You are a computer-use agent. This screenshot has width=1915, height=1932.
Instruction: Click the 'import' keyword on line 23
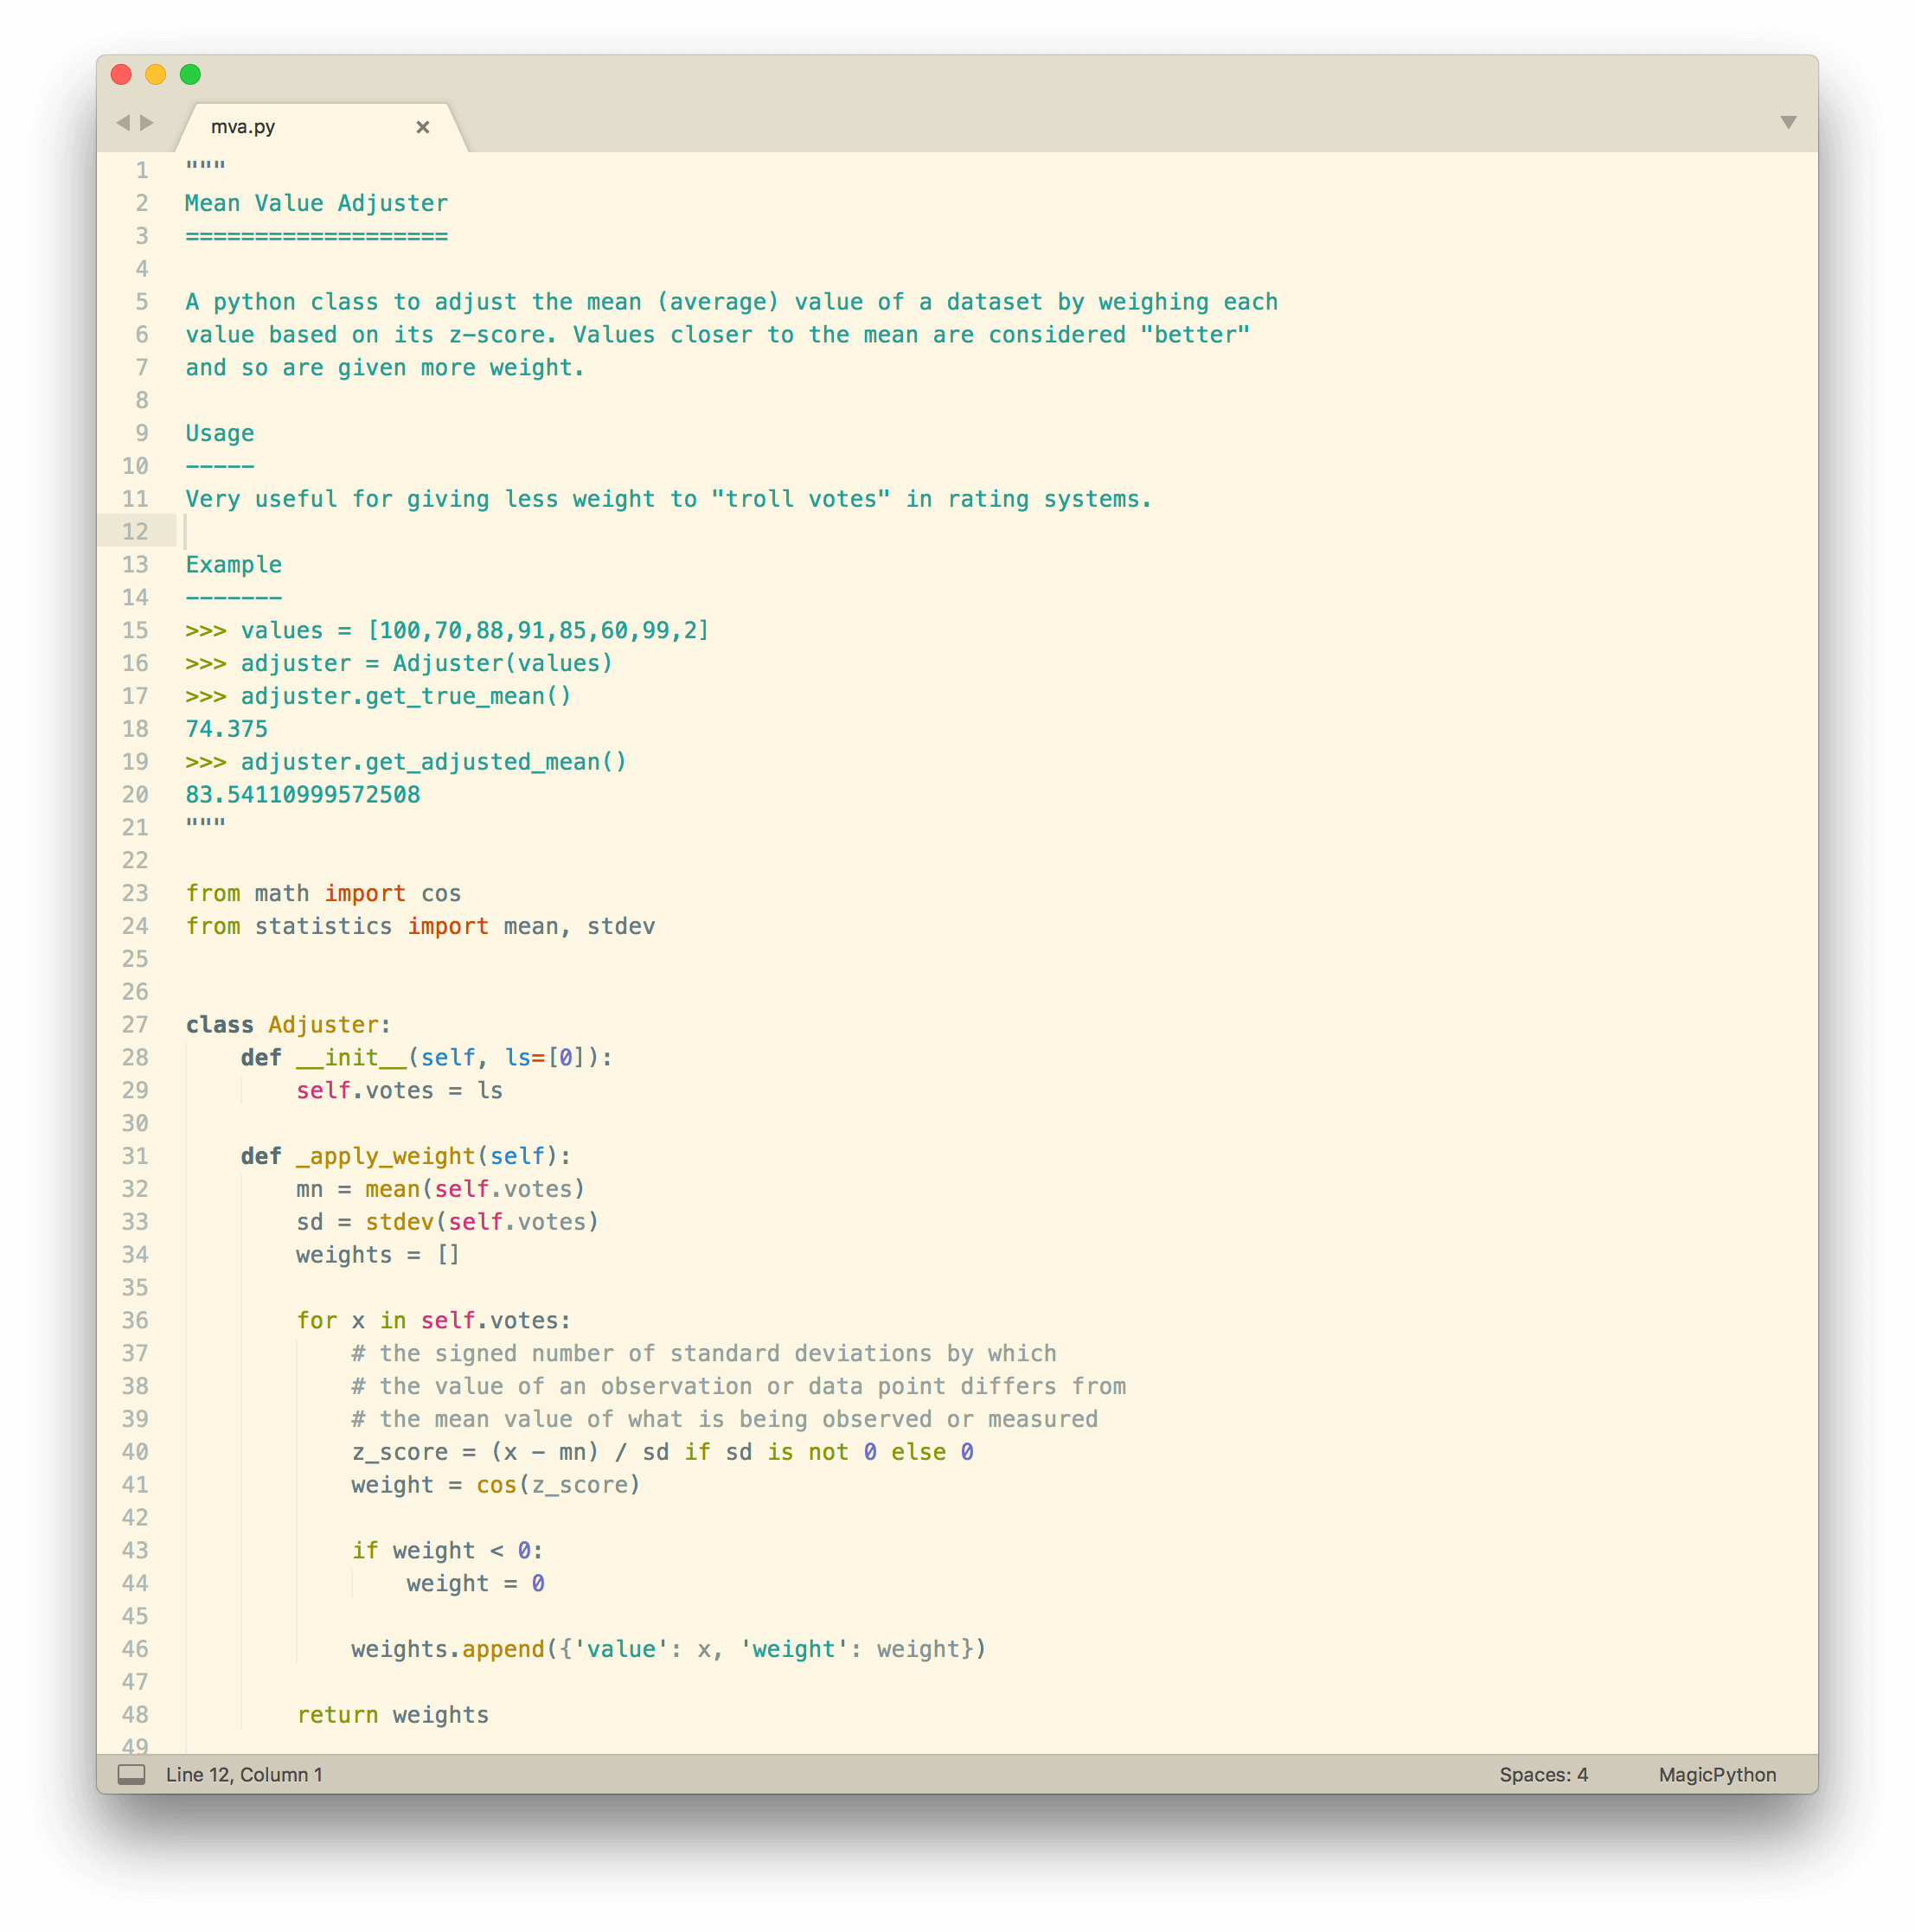(x=365, y=893)
